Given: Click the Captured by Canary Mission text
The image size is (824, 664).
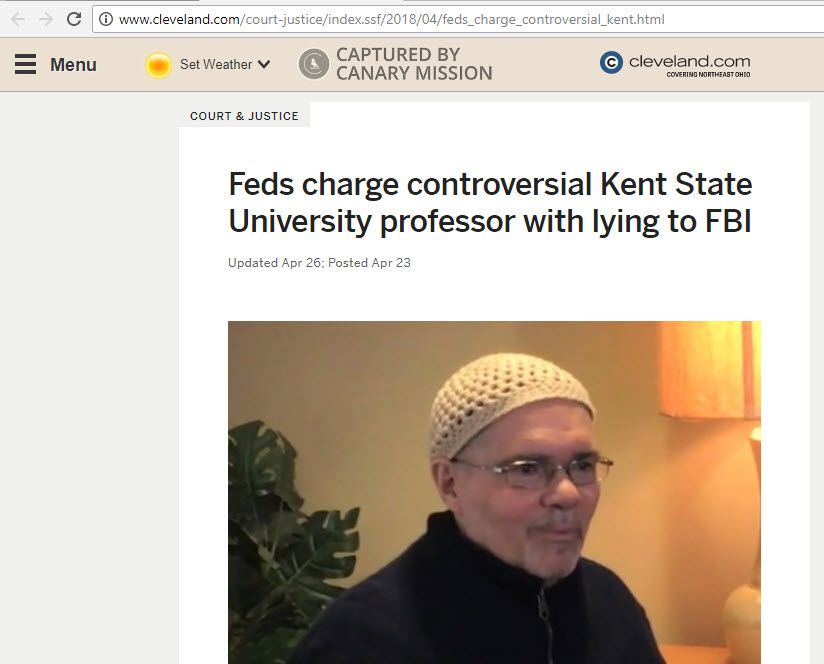Looking at the screenshot, I should [x=414, y=64].
